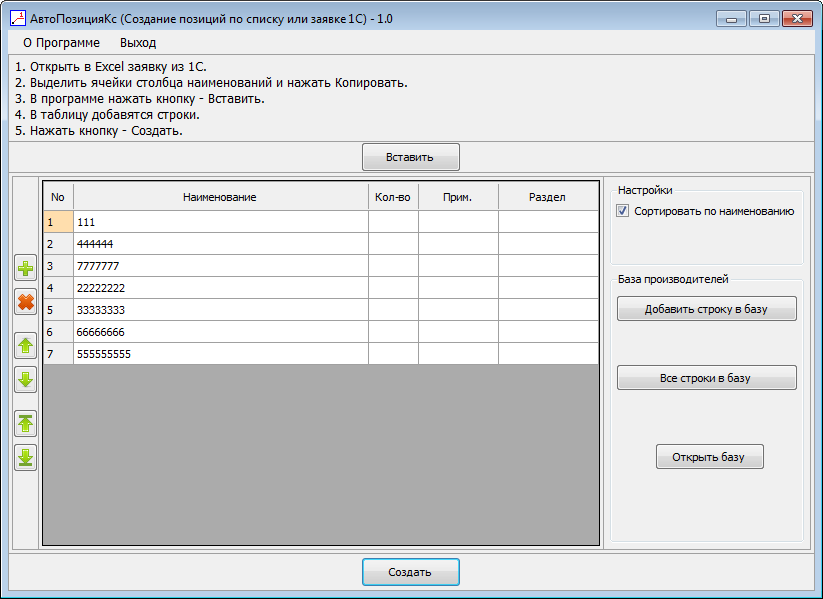The image size is (823, 599).
Task: Click the 'Кол-во' column header
Action: coord(393,197)
